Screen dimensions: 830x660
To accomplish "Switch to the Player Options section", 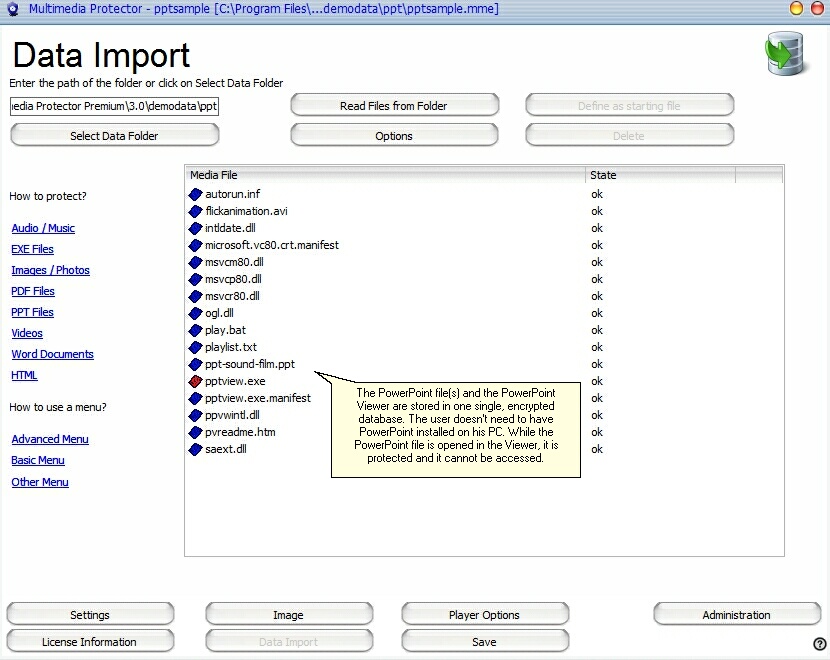I will (484, 615).
